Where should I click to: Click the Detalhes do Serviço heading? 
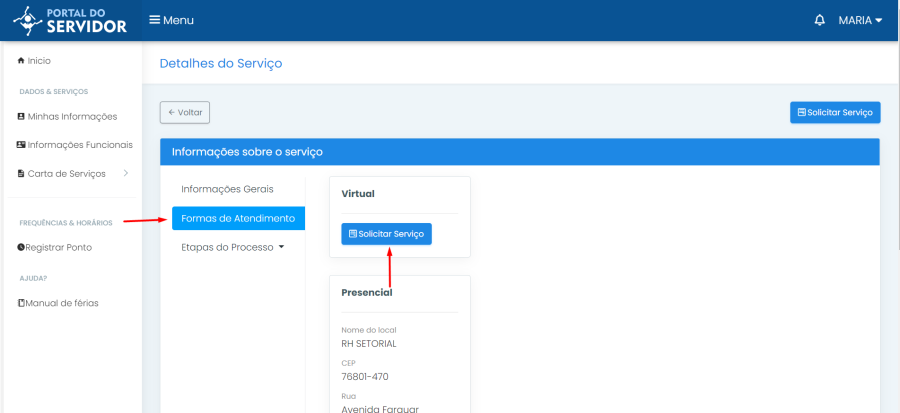pos(221,63)
